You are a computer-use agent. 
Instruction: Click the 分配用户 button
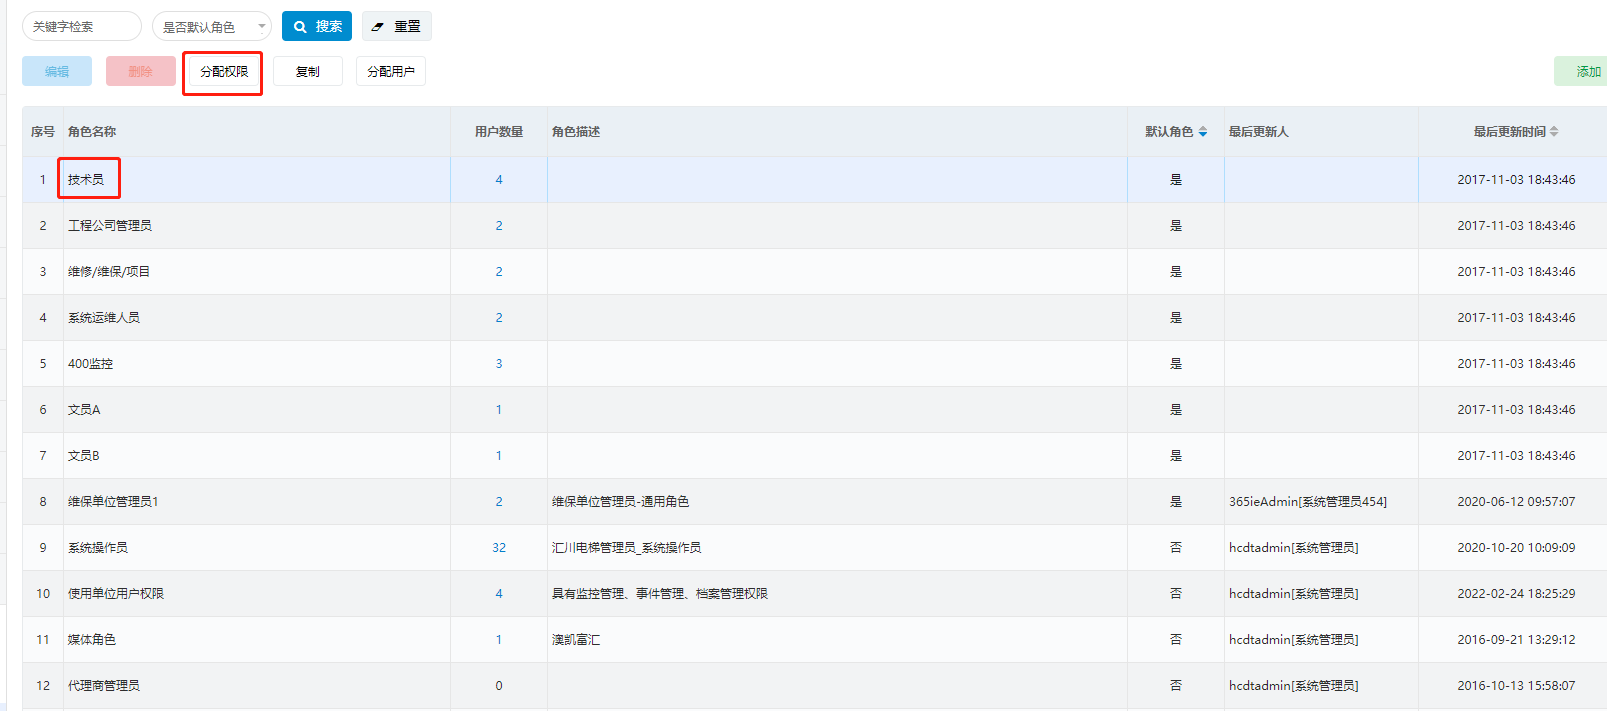(391, 71)
